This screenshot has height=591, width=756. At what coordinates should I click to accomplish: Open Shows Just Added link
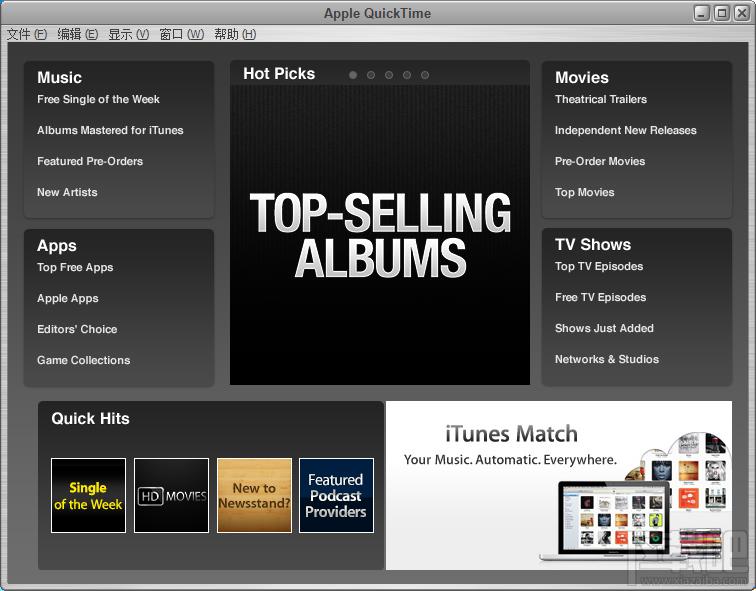pyautogui.click(x=604, y=328)
